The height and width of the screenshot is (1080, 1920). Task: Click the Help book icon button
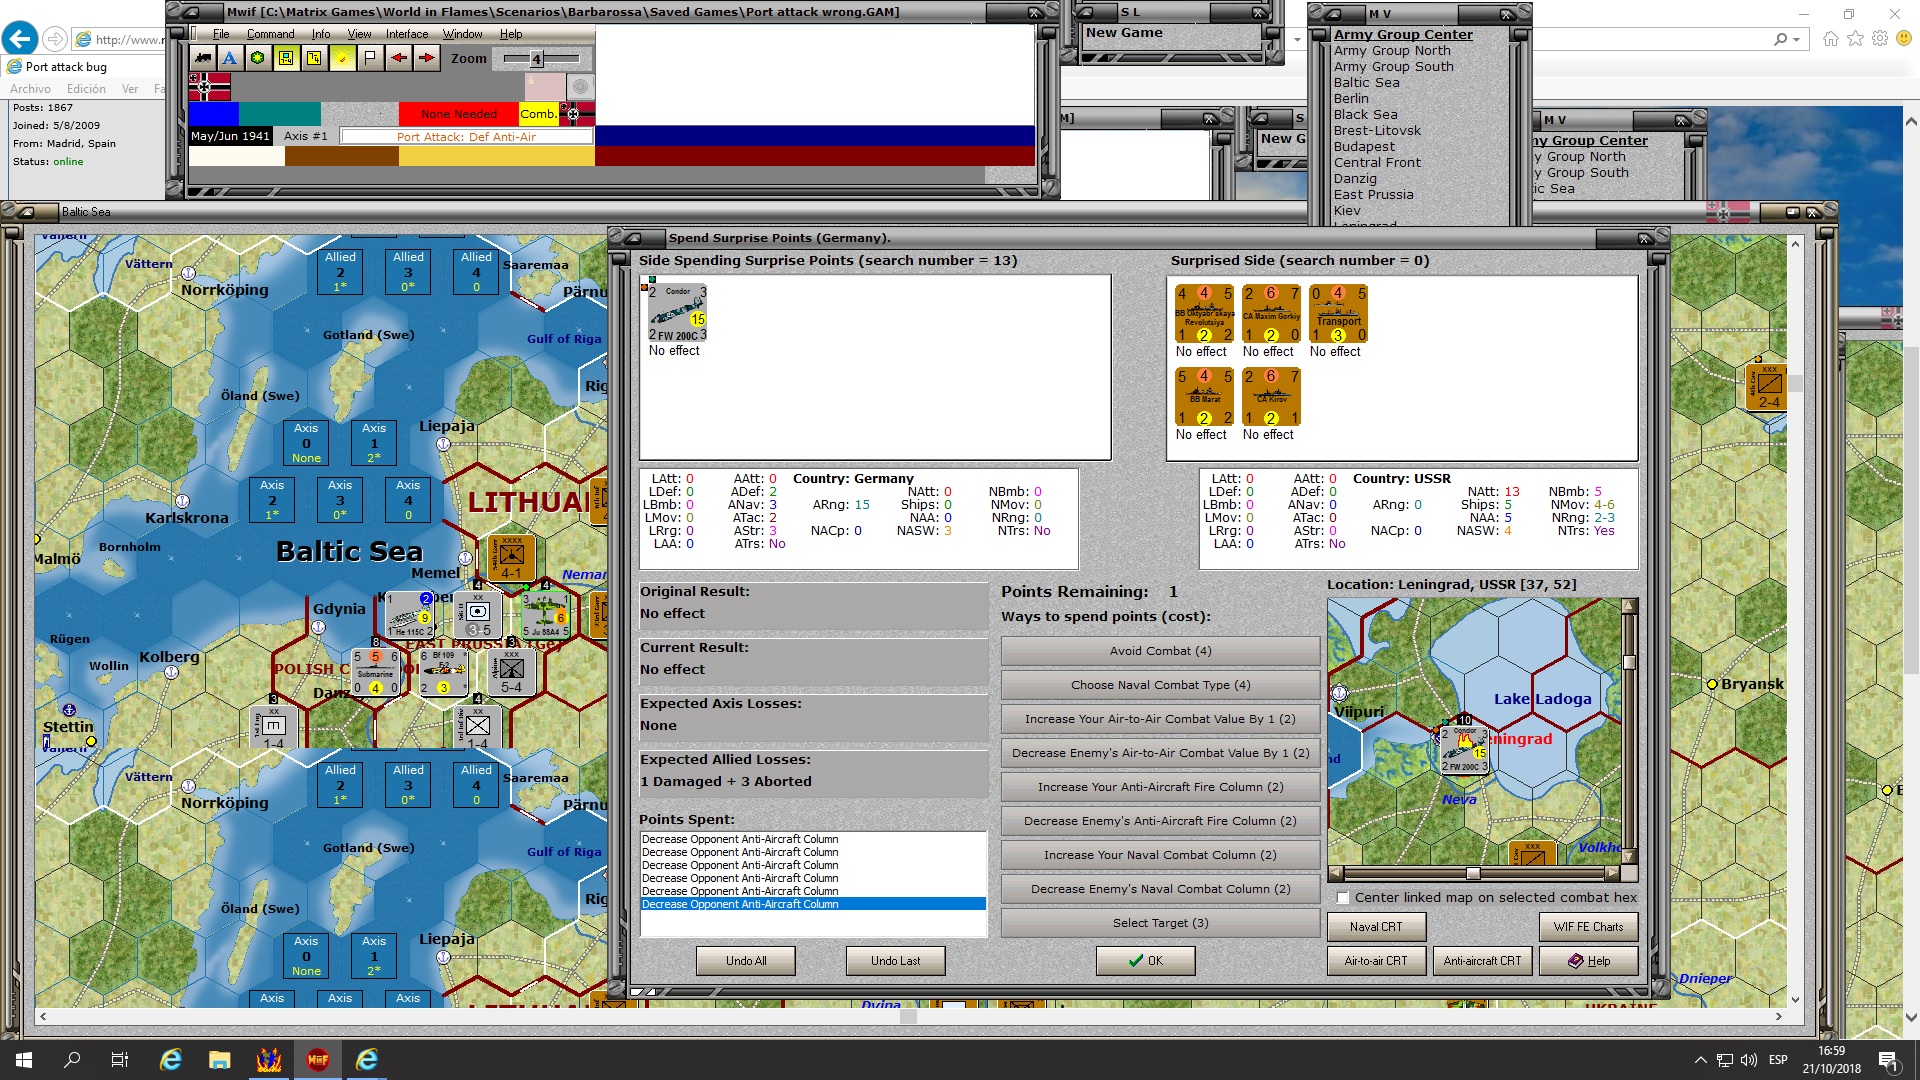(x=1588, y=961)
